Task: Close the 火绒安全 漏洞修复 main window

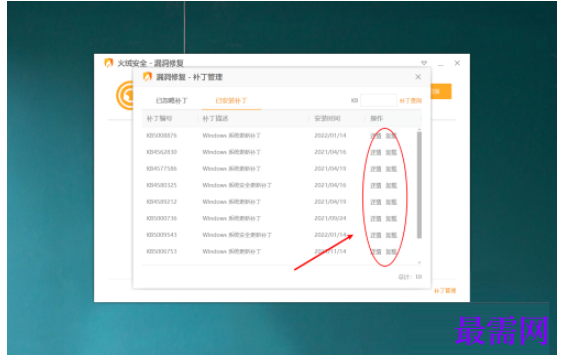Action: 457,63
